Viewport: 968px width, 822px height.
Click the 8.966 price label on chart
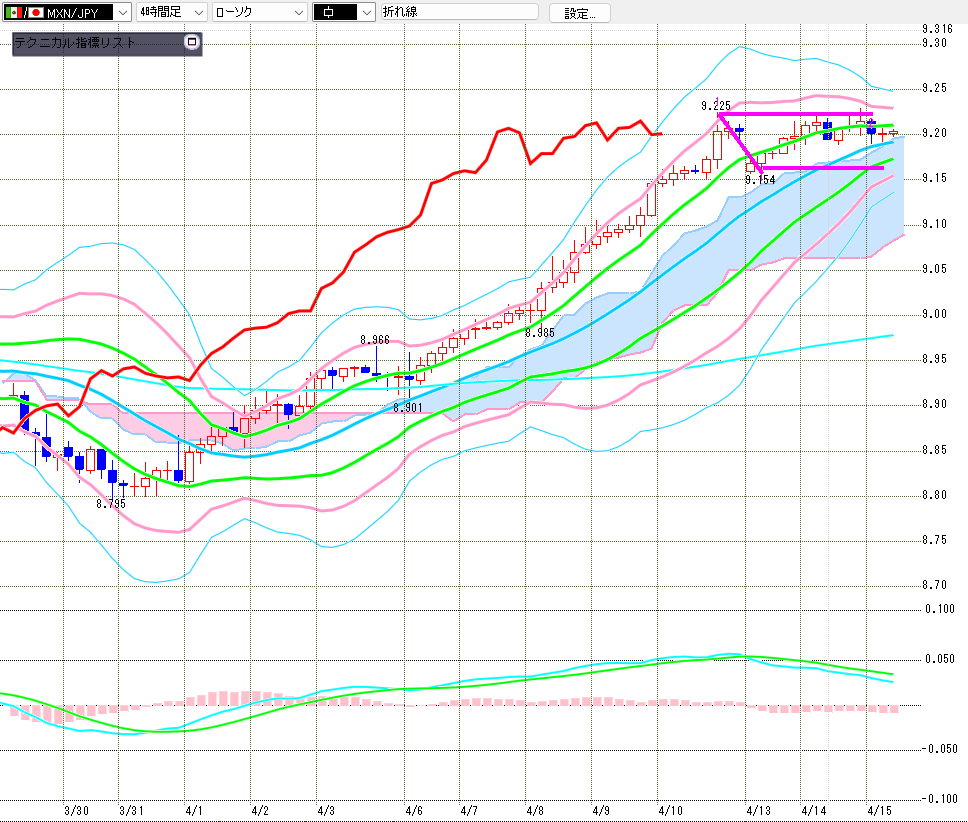click(x=375, y=340)
